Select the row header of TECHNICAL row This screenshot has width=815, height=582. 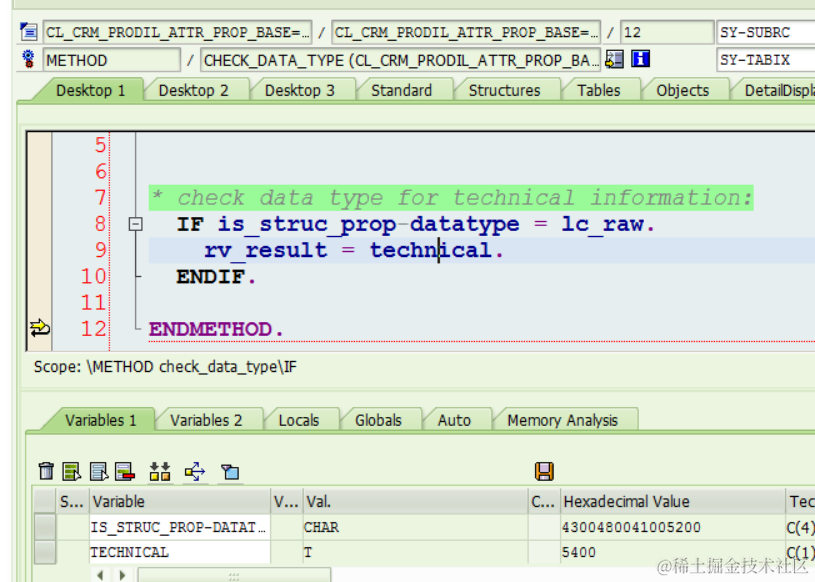point(45,552)
